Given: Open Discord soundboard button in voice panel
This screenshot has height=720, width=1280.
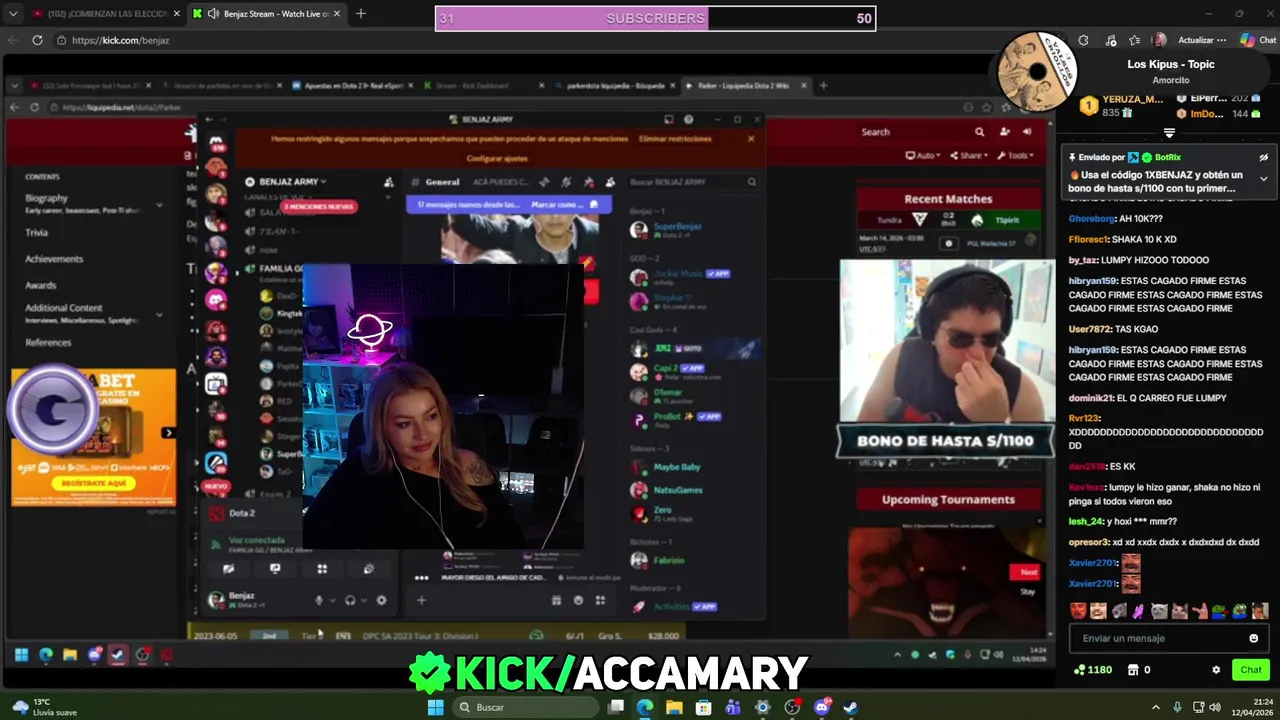Looking at the screenshot, I should 368,569.
